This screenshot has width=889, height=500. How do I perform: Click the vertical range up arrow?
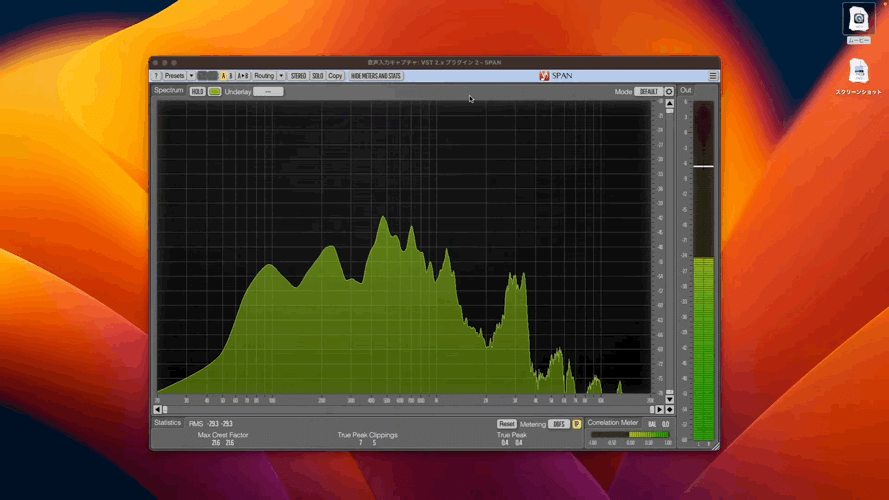670,103
